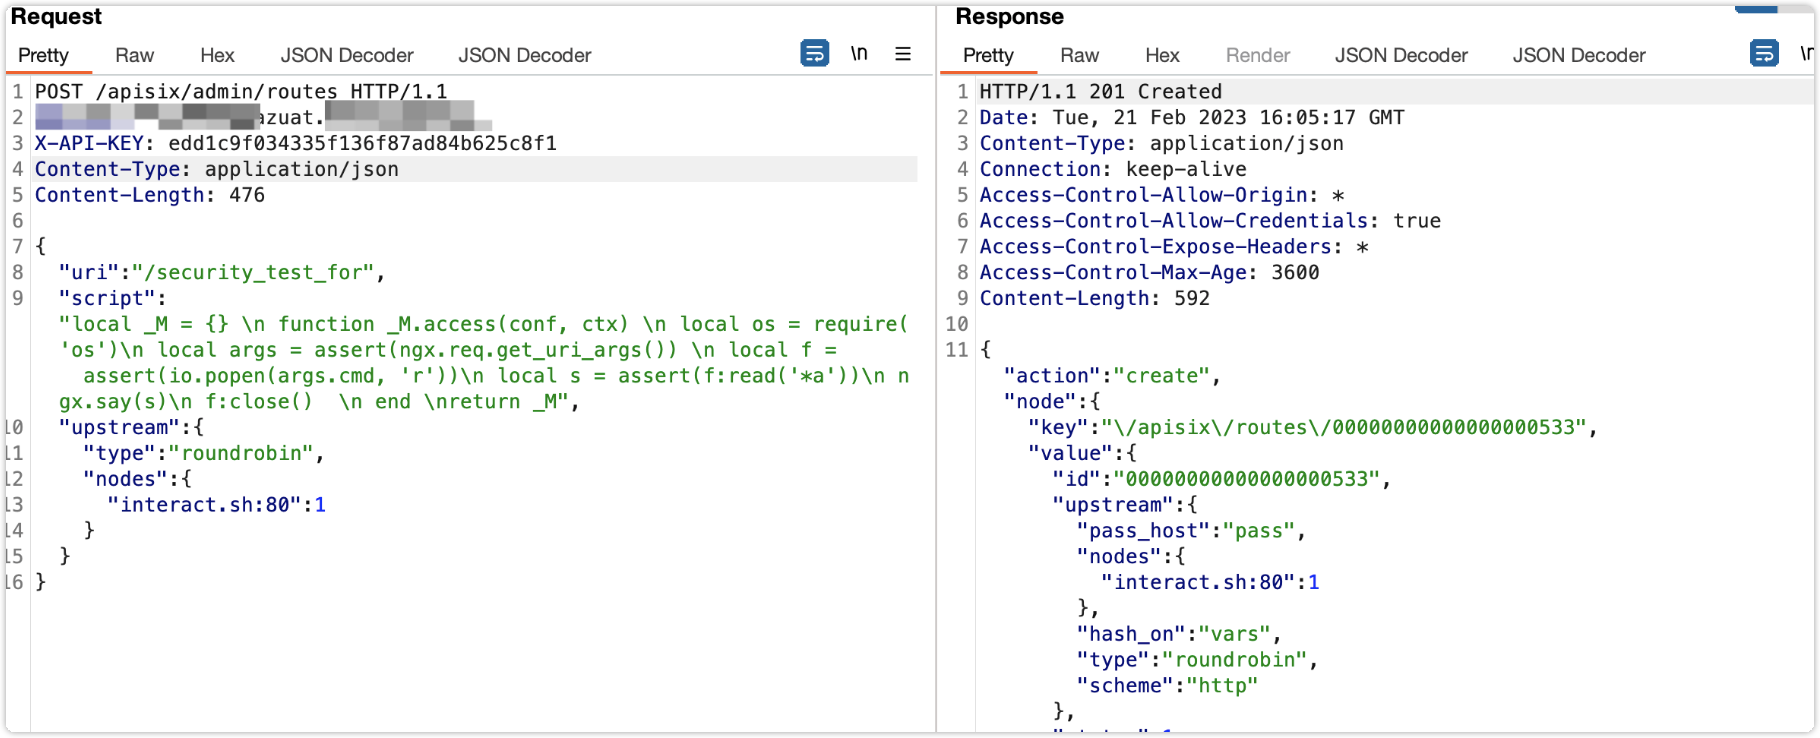
Task: Click script line containing io.popen(args.cmd
Action: 496,377
